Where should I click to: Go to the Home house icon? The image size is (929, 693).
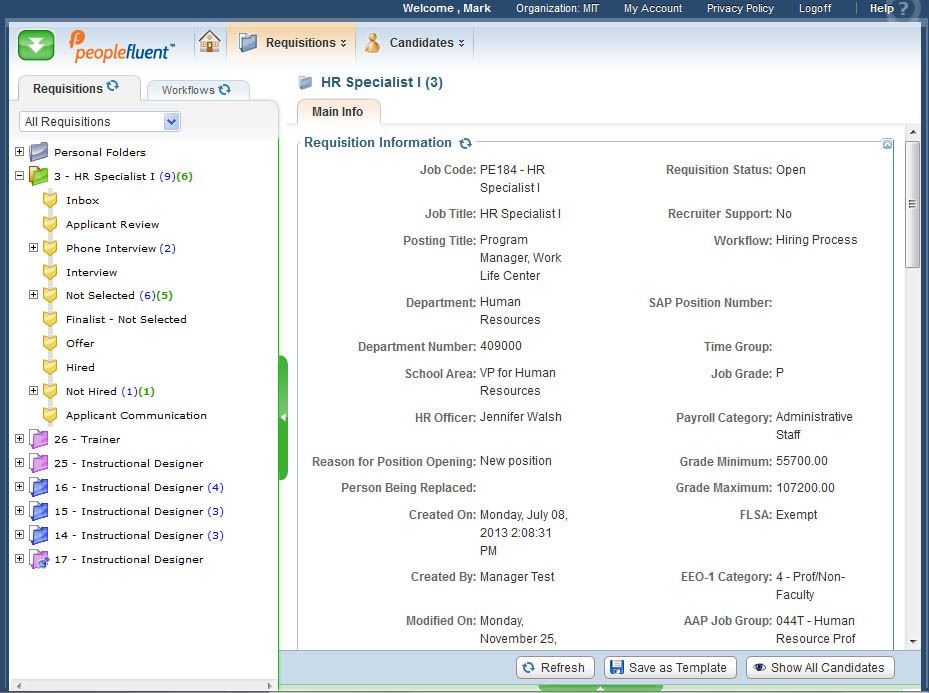[x=209, y=42]
